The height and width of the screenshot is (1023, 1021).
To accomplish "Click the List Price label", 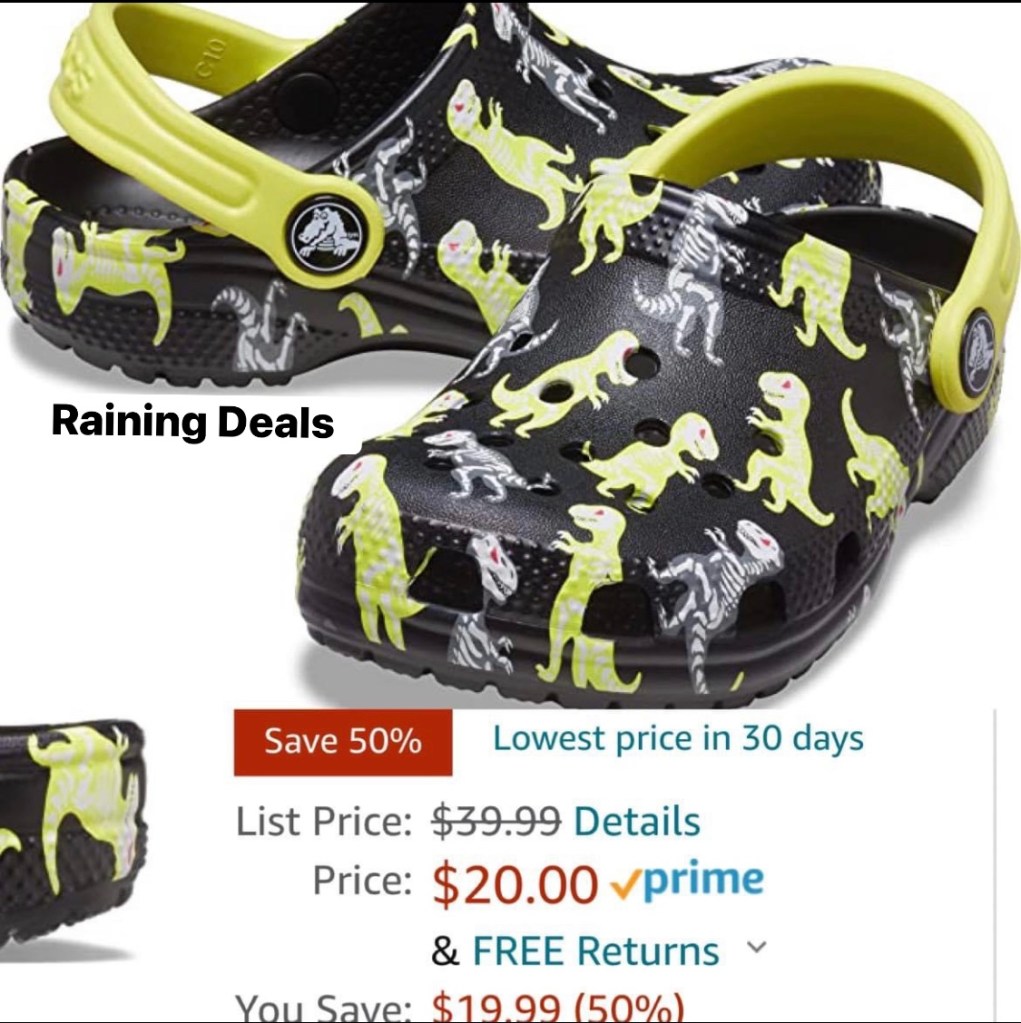I will click(324, 821).
